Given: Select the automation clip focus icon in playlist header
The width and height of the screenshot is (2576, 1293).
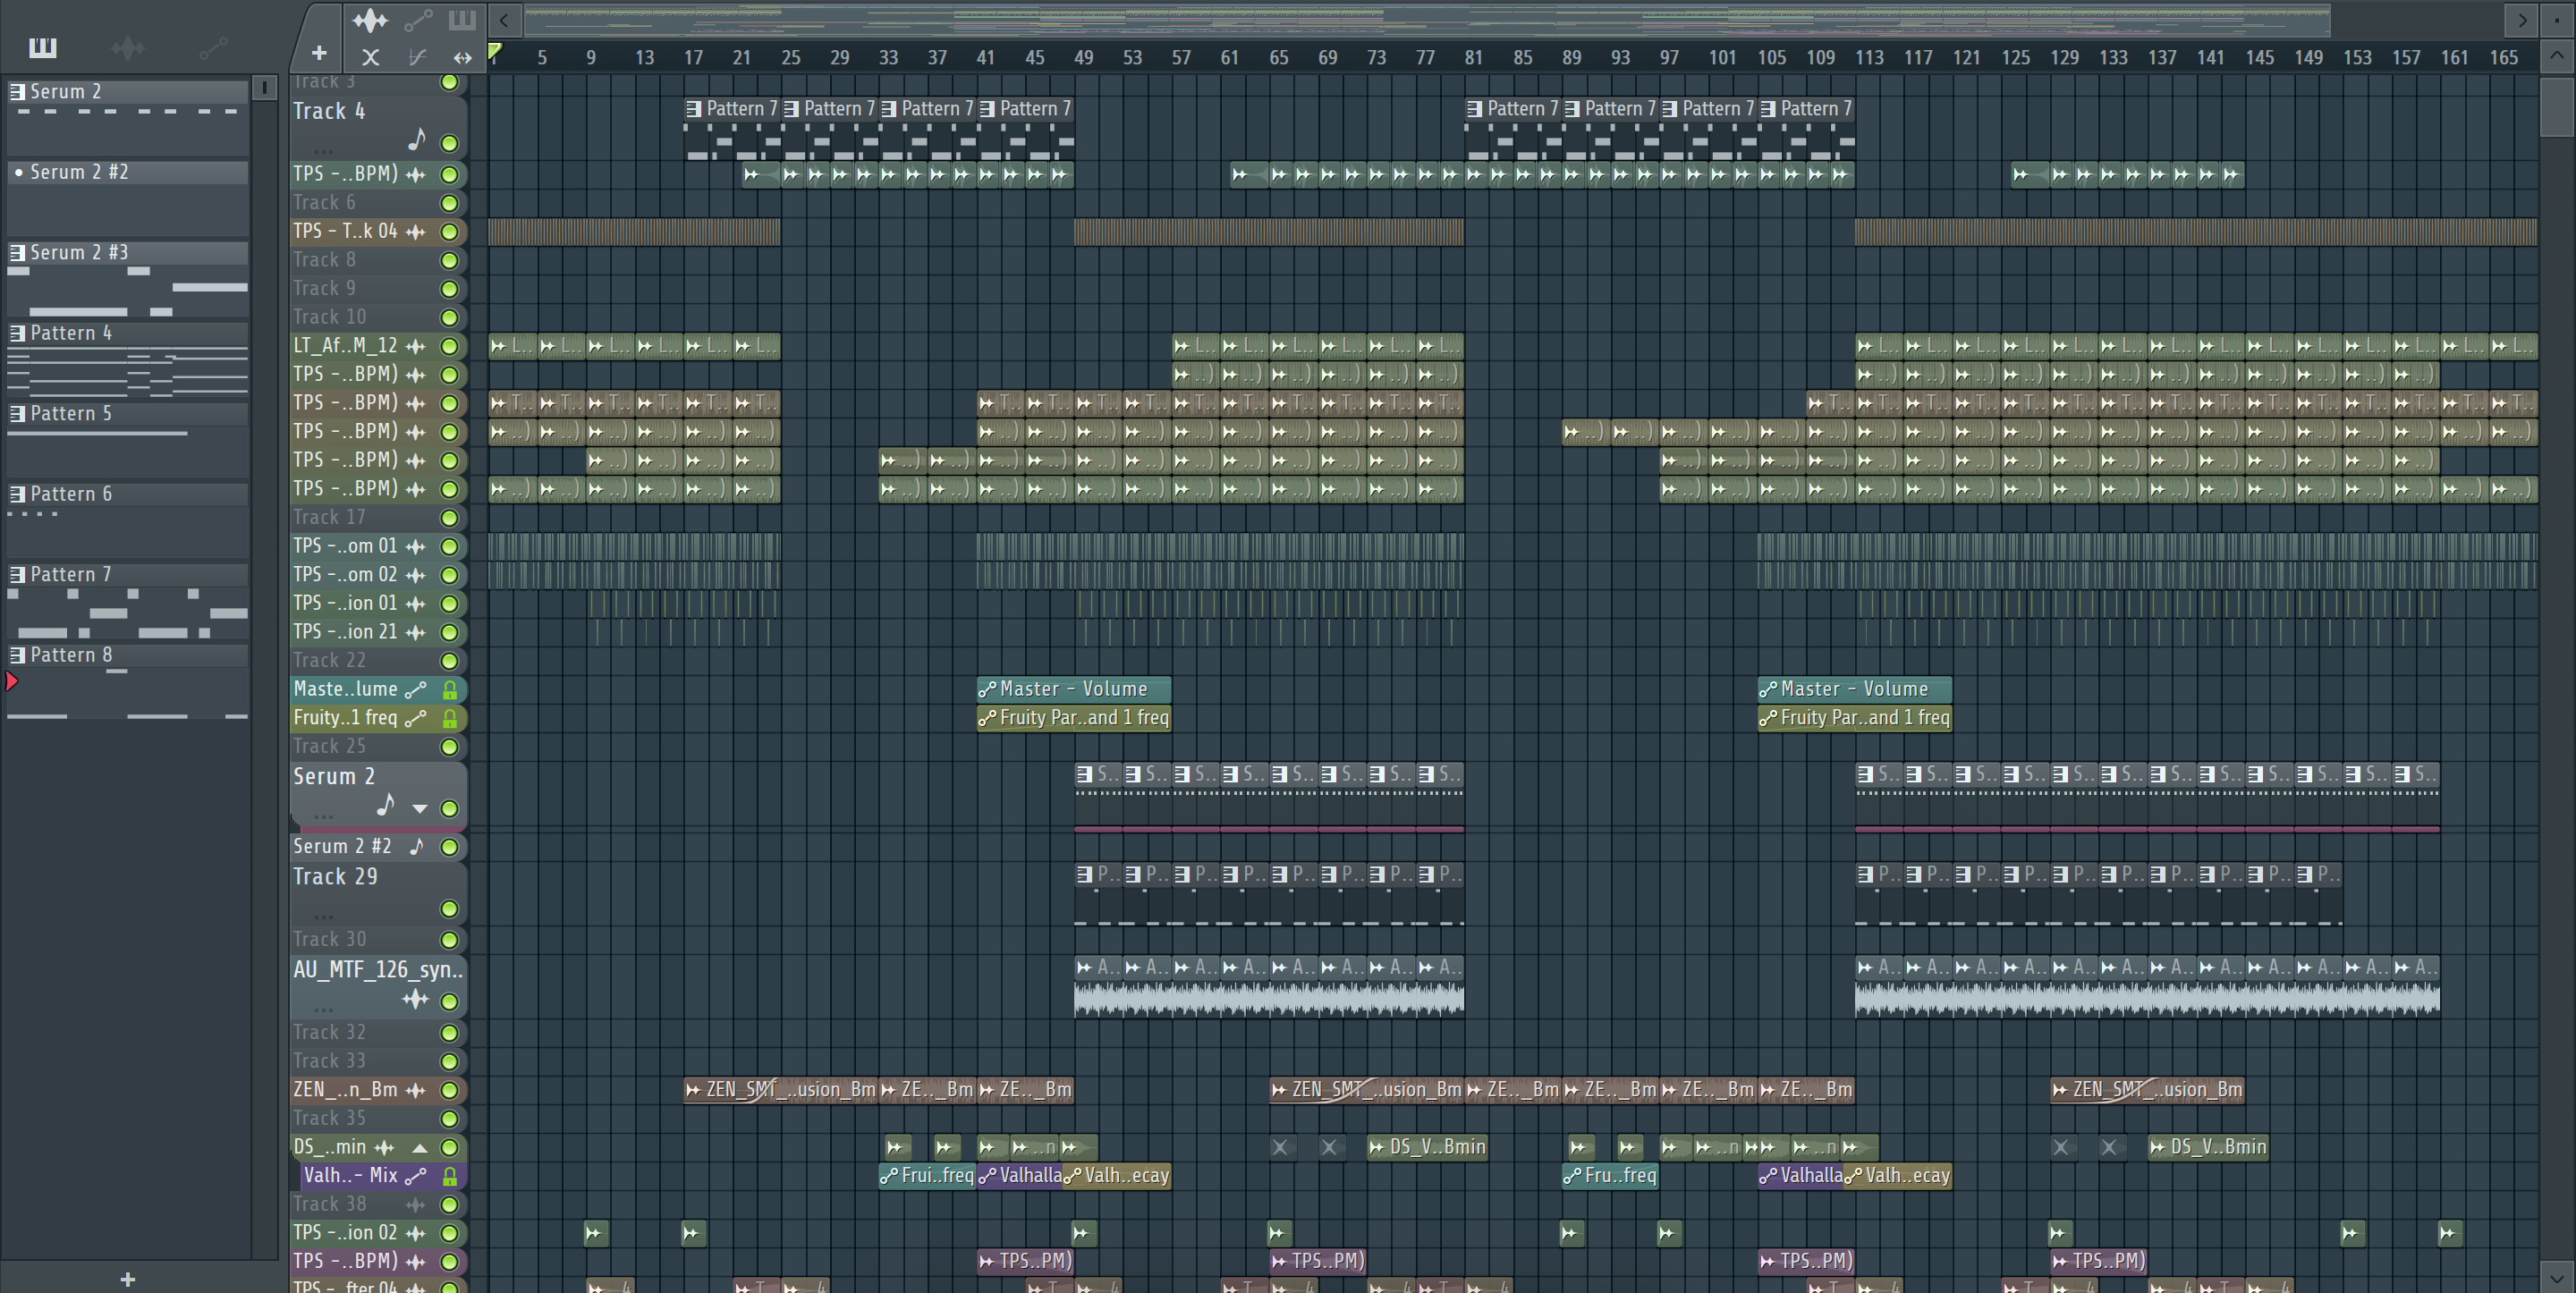Looking at the screenshot, I should pyautogui.click(x=418, y=19).
